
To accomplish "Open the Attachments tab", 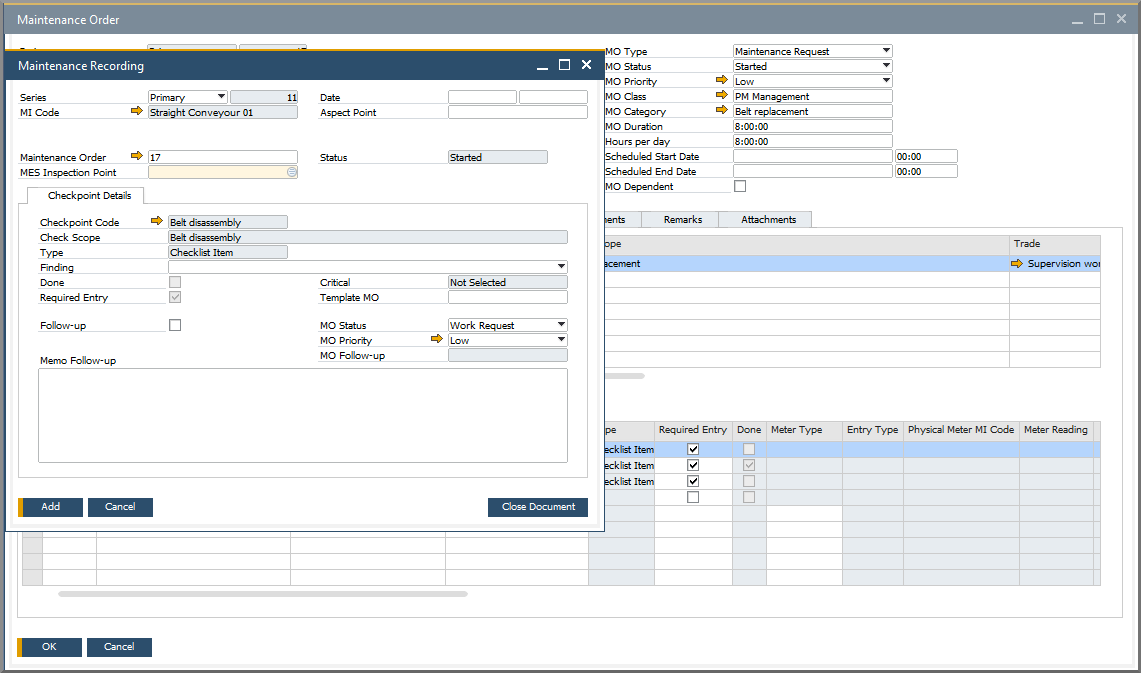I will [x=768, y=219].
